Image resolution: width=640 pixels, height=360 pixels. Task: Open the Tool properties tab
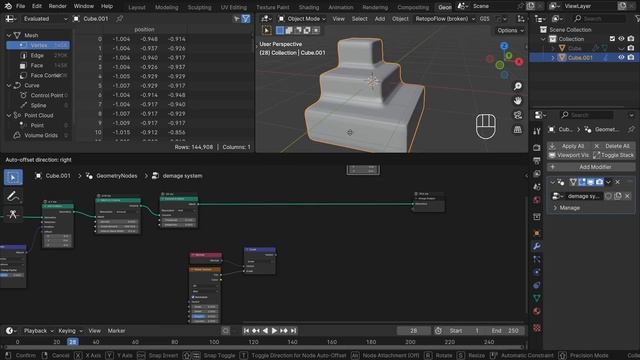coord(537,131)
